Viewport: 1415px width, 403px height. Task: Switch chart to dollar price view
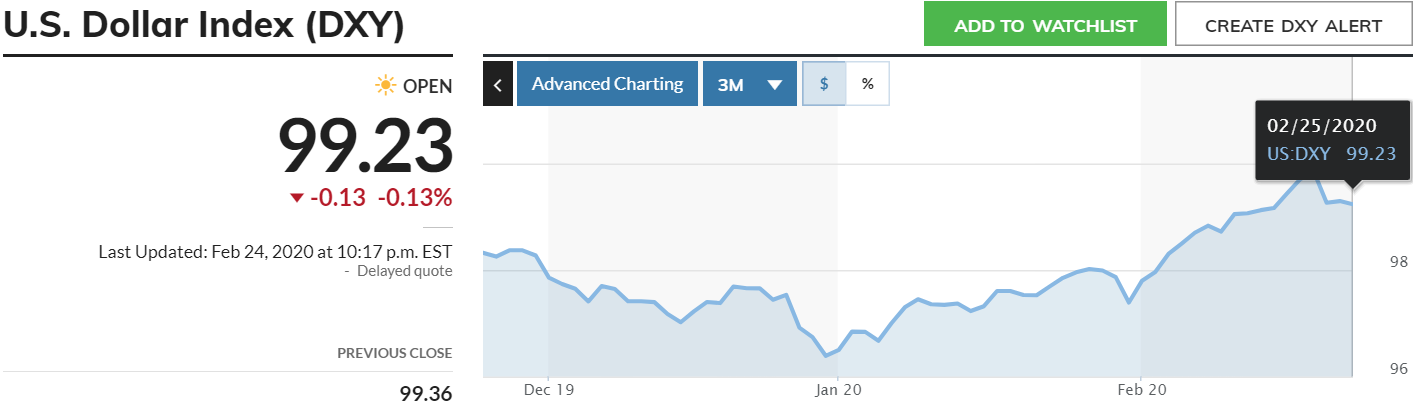[824, 84]
